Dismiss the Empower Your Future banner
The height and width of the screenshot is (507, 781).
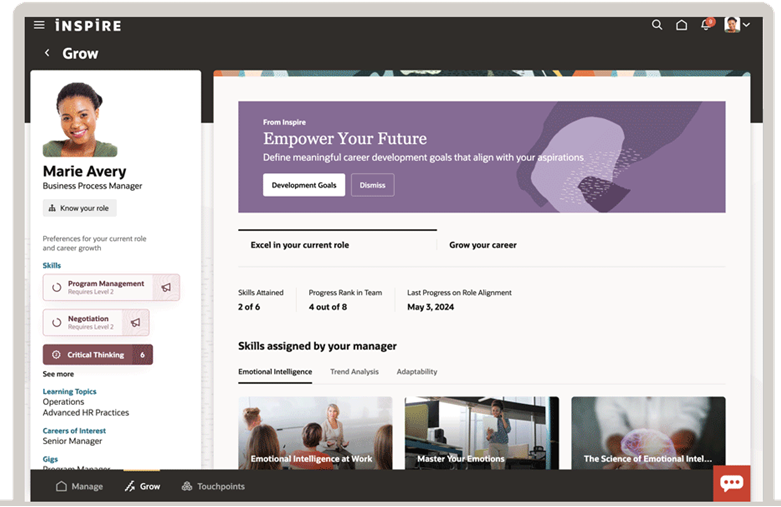372,185
